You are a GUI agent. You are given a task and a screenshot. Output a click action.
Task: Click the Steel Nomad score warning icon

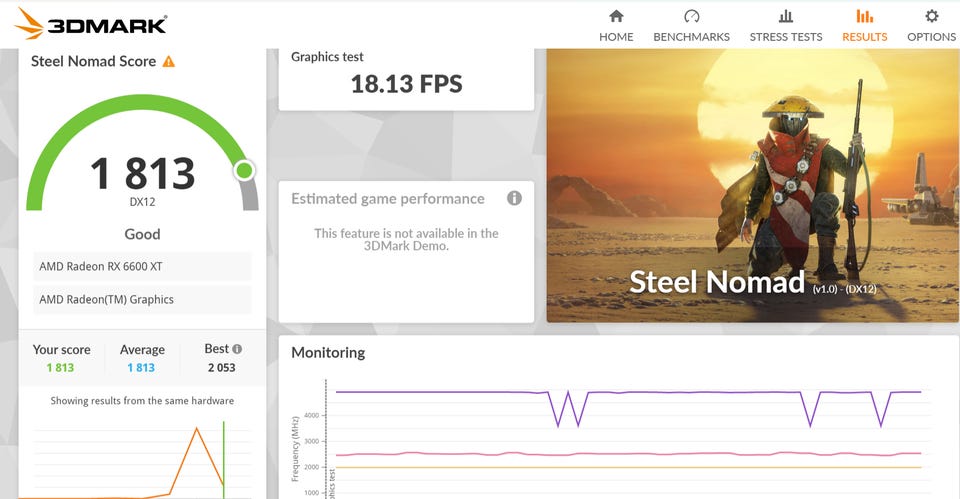[168, 61]
